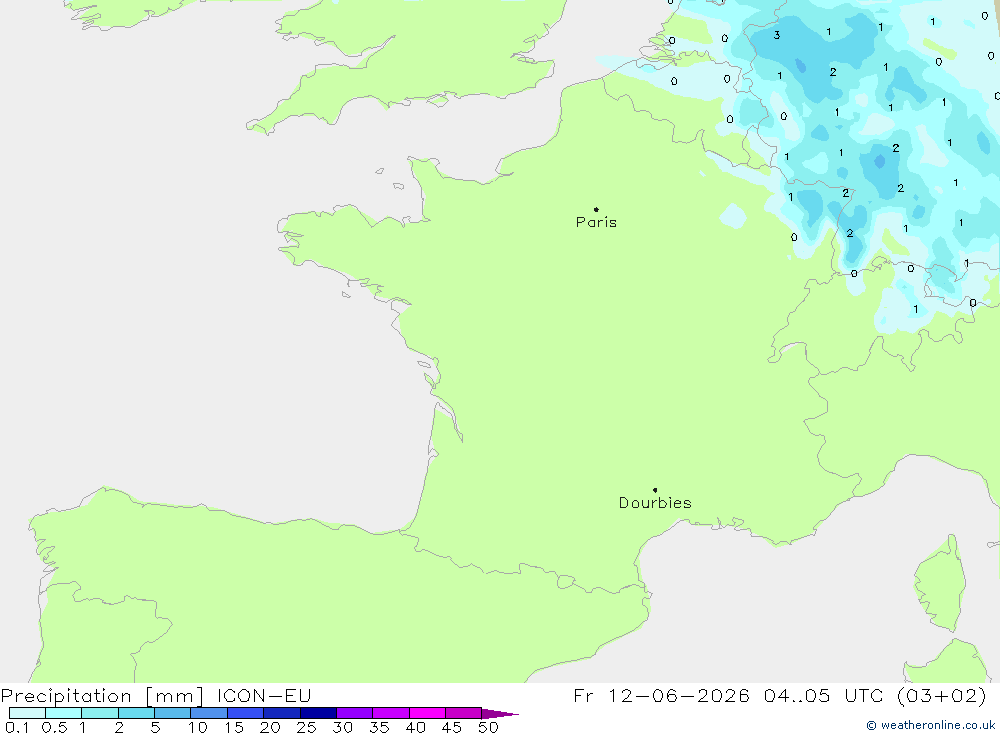The height and width of the screenshot is (733, 1000).
Task: Click the Paris city label
Action: click(596, 222)
